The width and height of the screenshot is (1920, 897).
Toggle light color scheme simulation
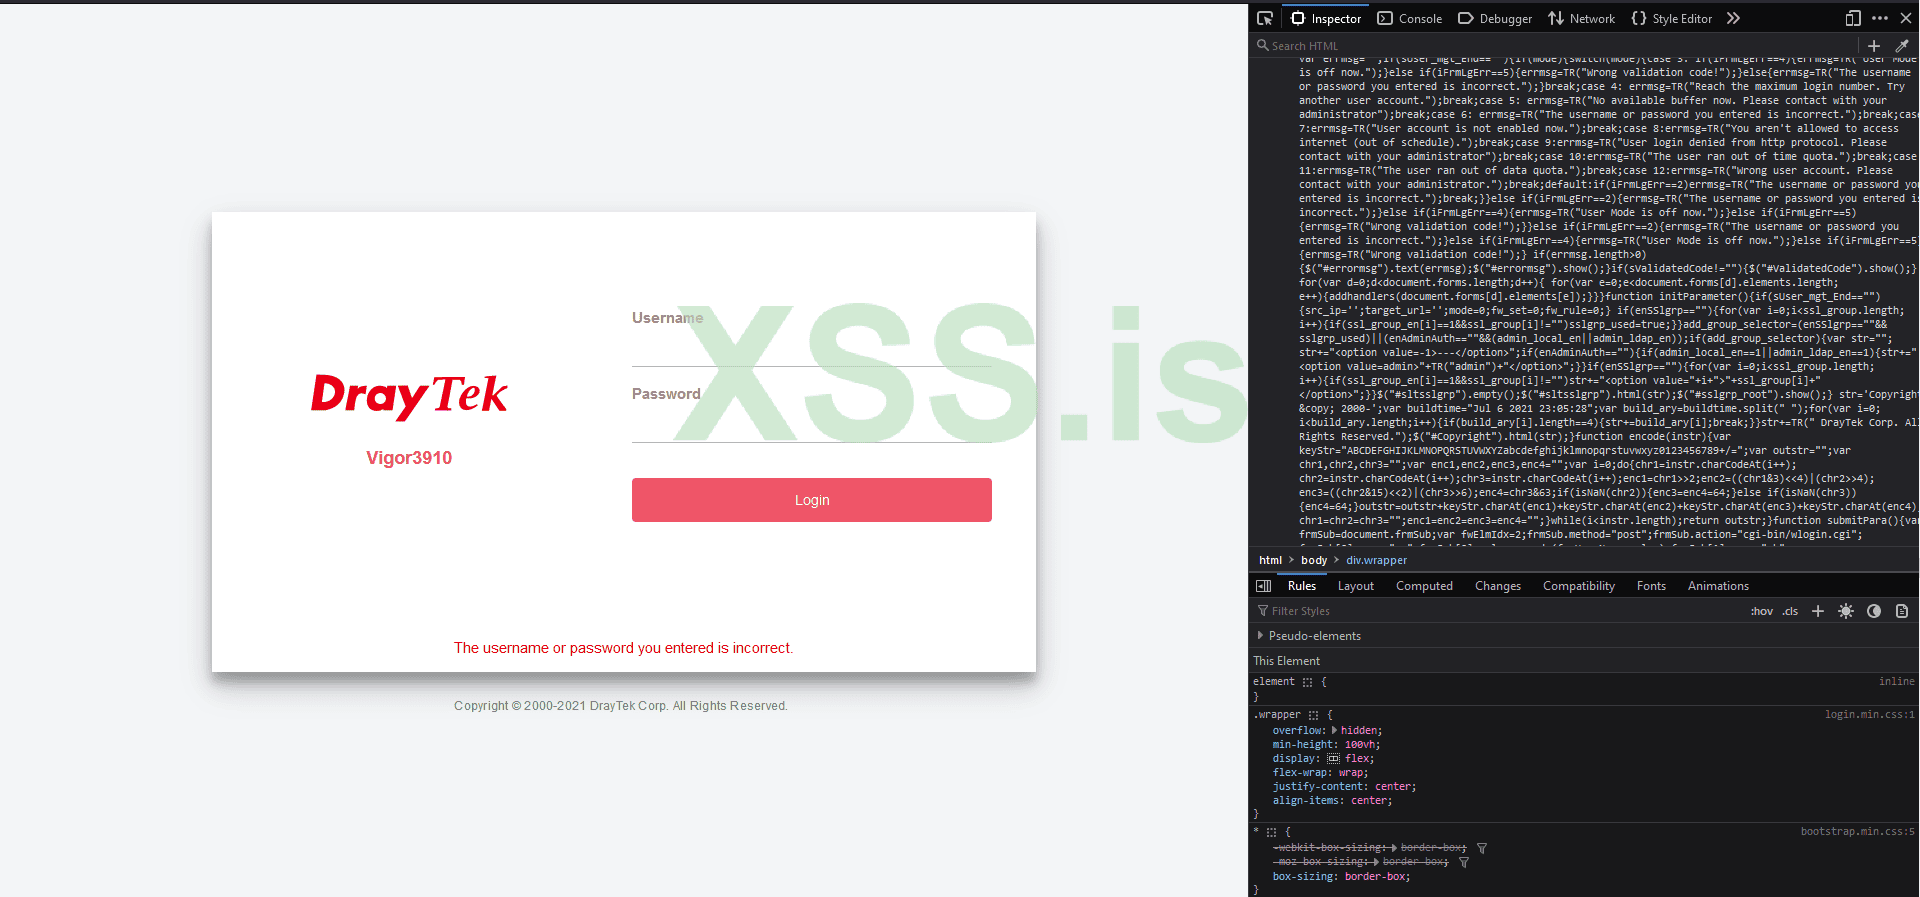point(1846,611)
